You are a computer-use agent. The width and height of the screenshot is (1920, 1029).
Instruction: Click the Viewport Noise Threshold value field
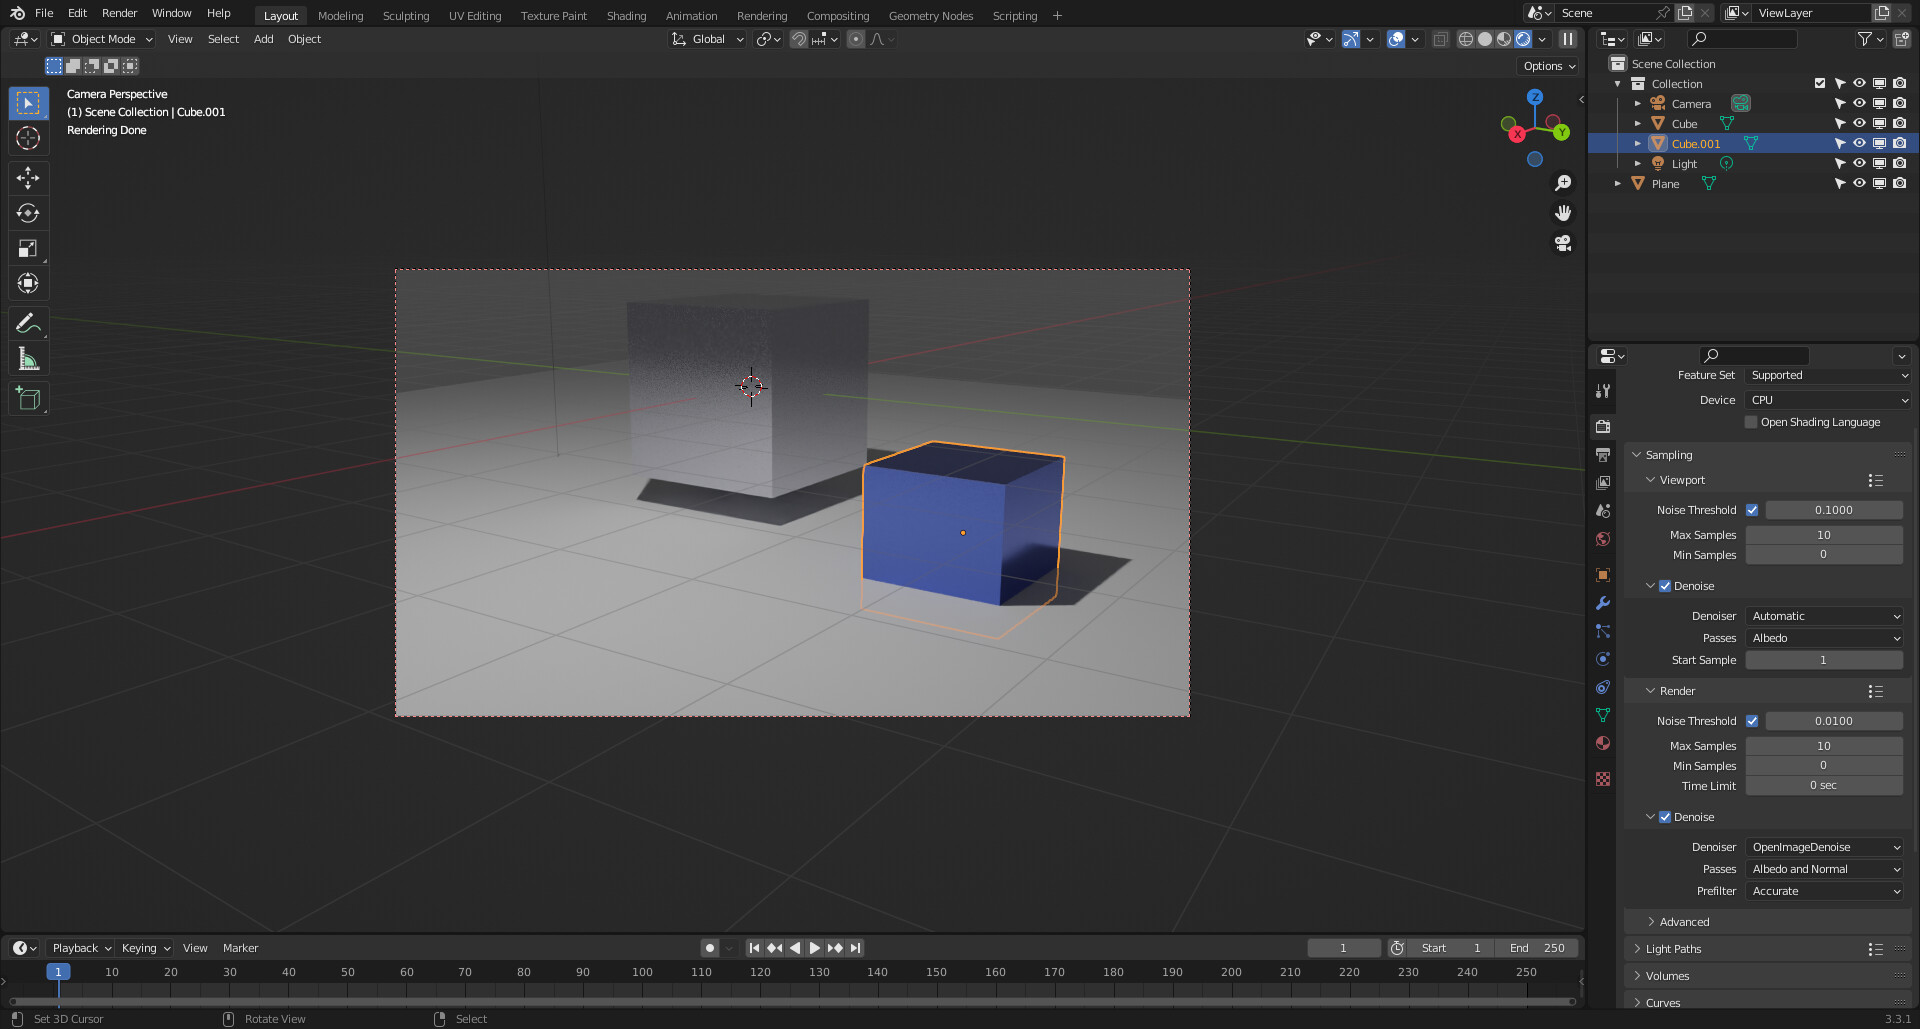pos(1834,510)
